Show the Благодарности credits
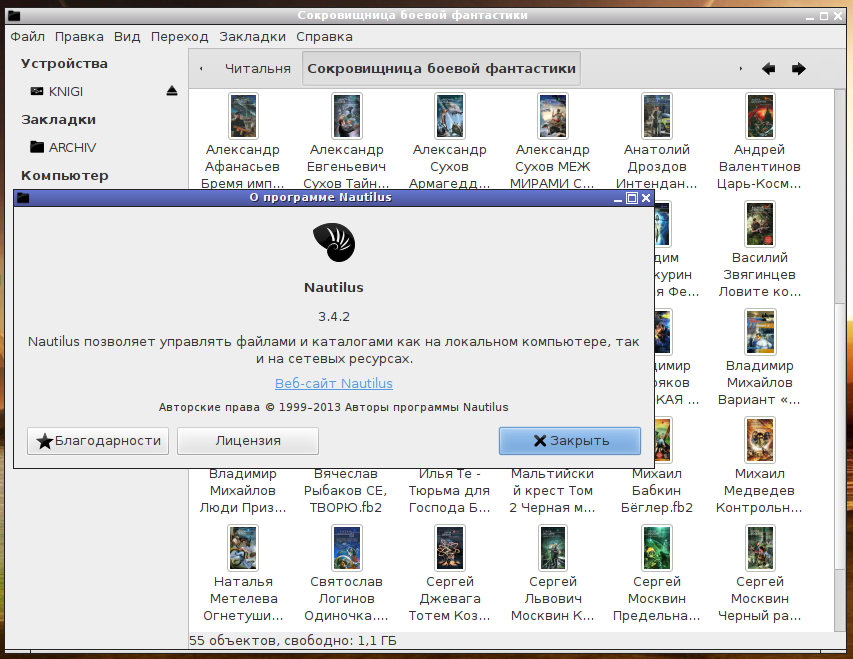 click(98, 441)
